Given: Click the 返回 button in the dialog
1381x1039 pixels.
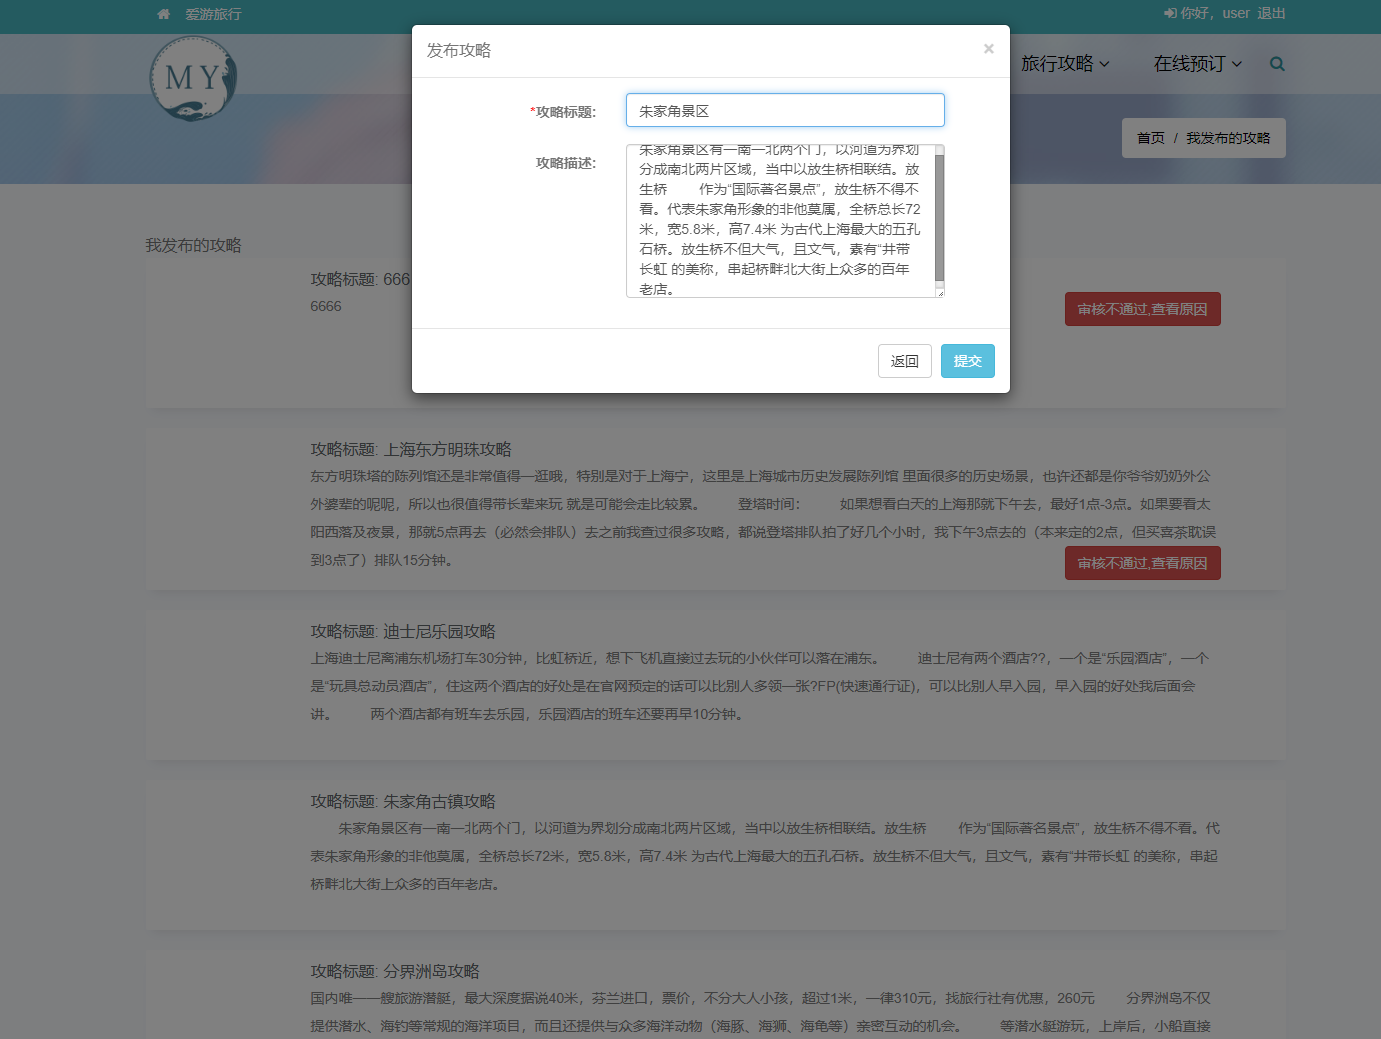Looking at the screenshot, I should [x=904, y=360].
